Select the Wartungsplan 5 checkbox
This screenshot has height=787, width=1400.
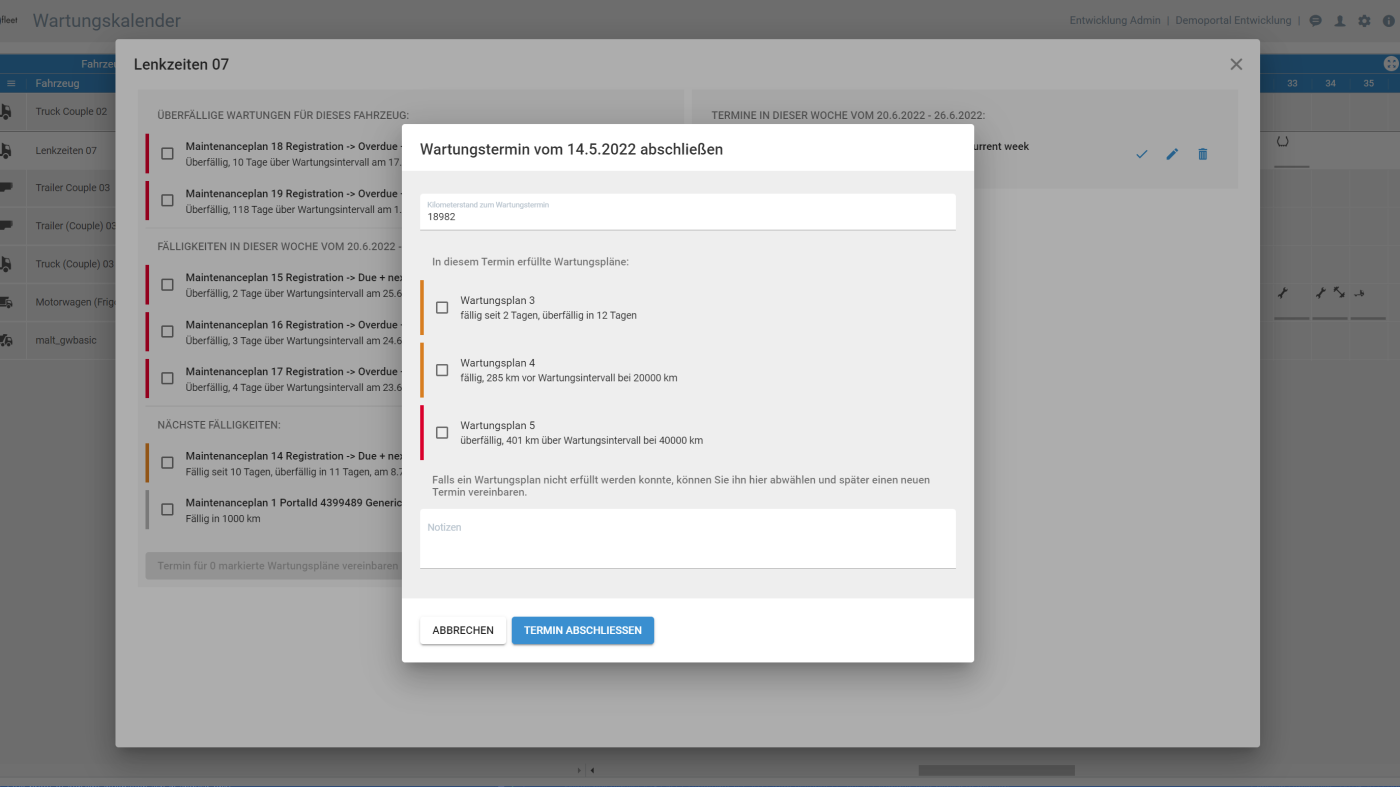click(442, 433)
